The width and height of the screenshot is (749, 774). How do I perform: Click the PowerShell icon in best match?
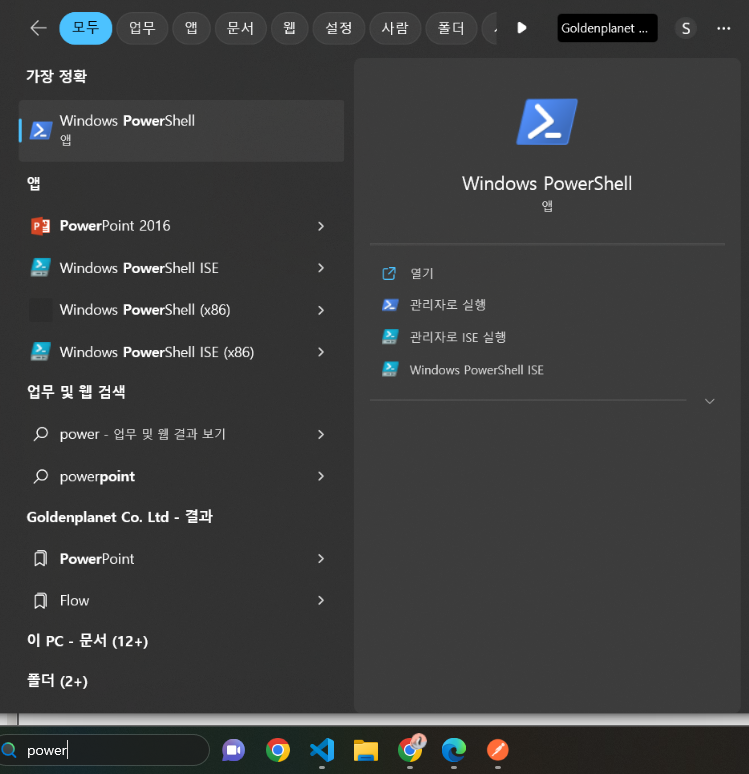pos(40,130)
